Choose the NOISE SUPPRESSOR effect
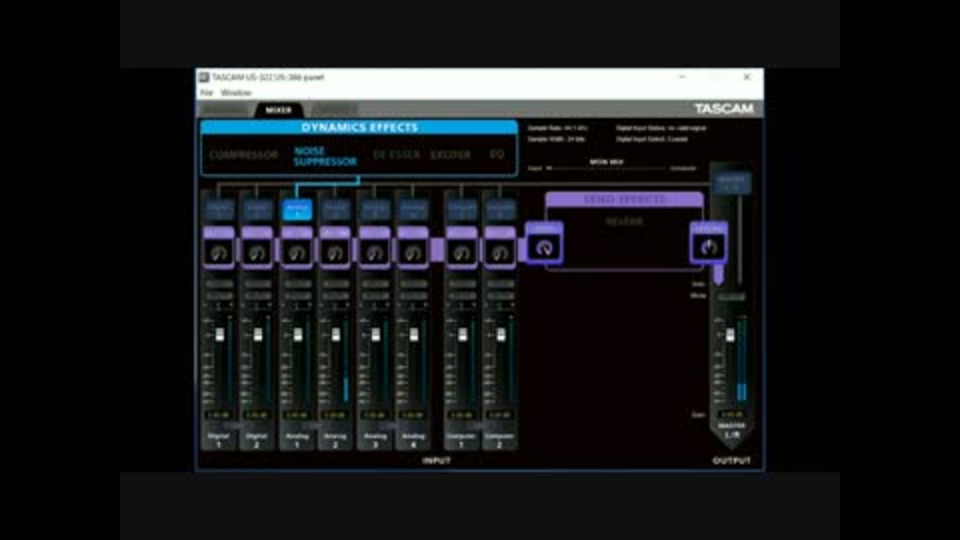 point(325,156)
